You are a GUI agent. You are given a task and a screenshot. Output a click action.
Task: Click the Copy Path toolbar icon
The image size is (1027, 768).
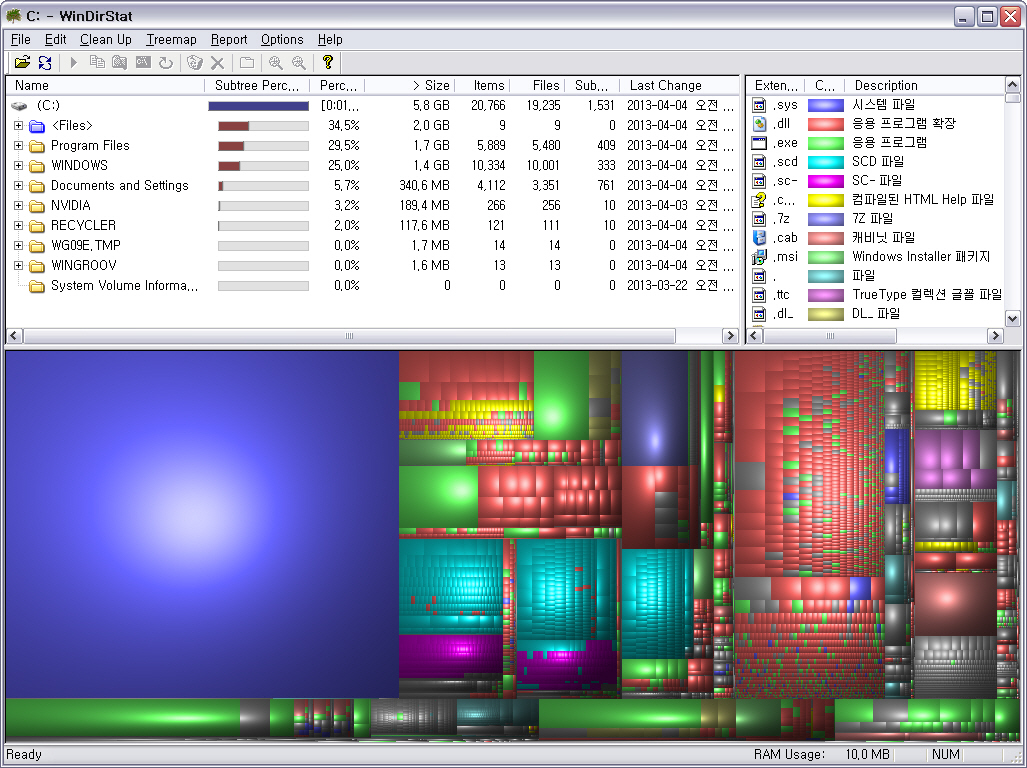pos(97,62)
